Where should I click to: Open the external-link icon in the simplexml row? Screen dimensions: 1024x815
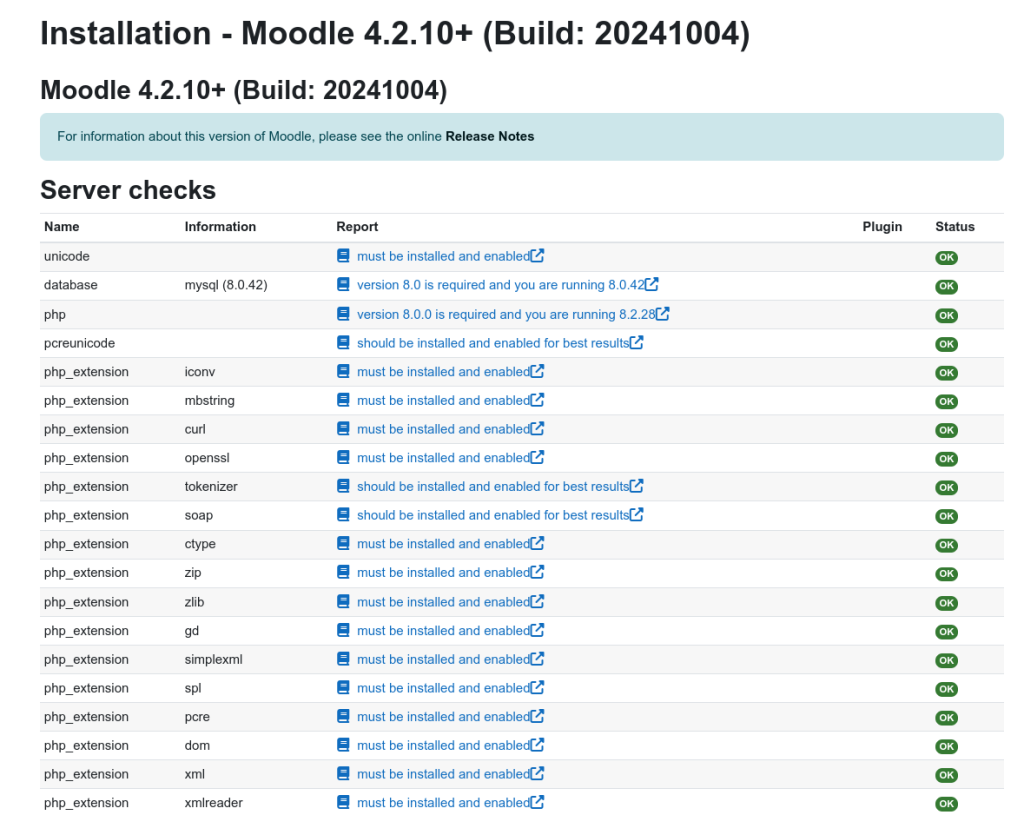click(x=537, y=660)
